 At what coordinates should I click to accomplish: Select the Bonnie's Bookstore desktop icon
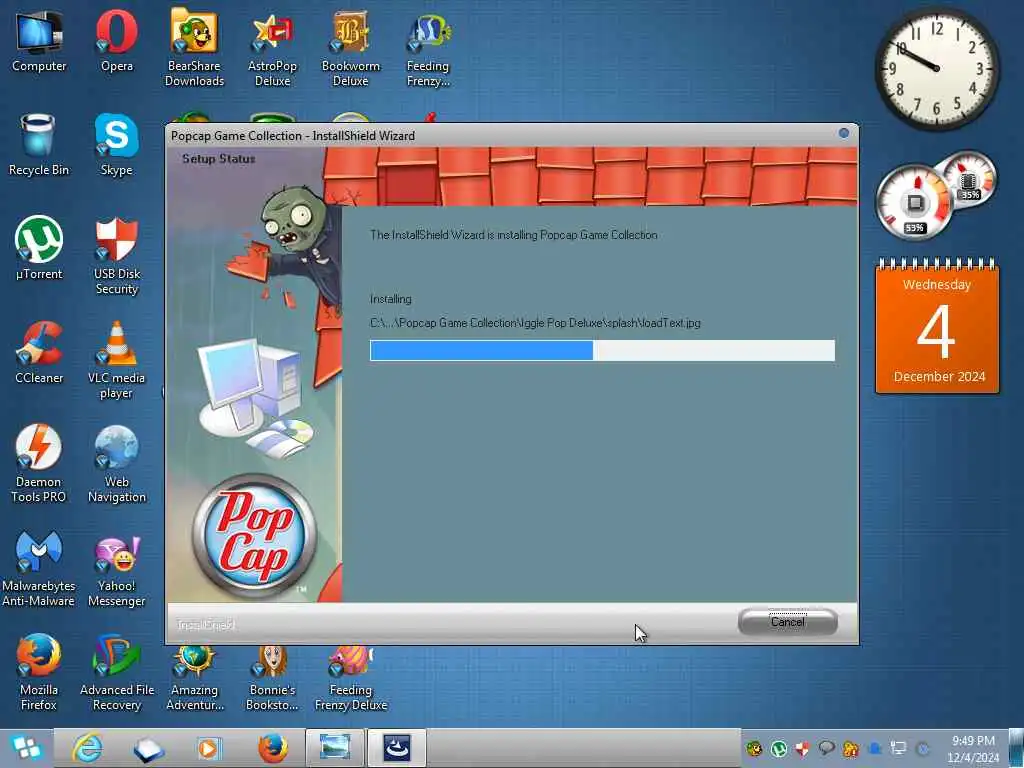point(272,679)
